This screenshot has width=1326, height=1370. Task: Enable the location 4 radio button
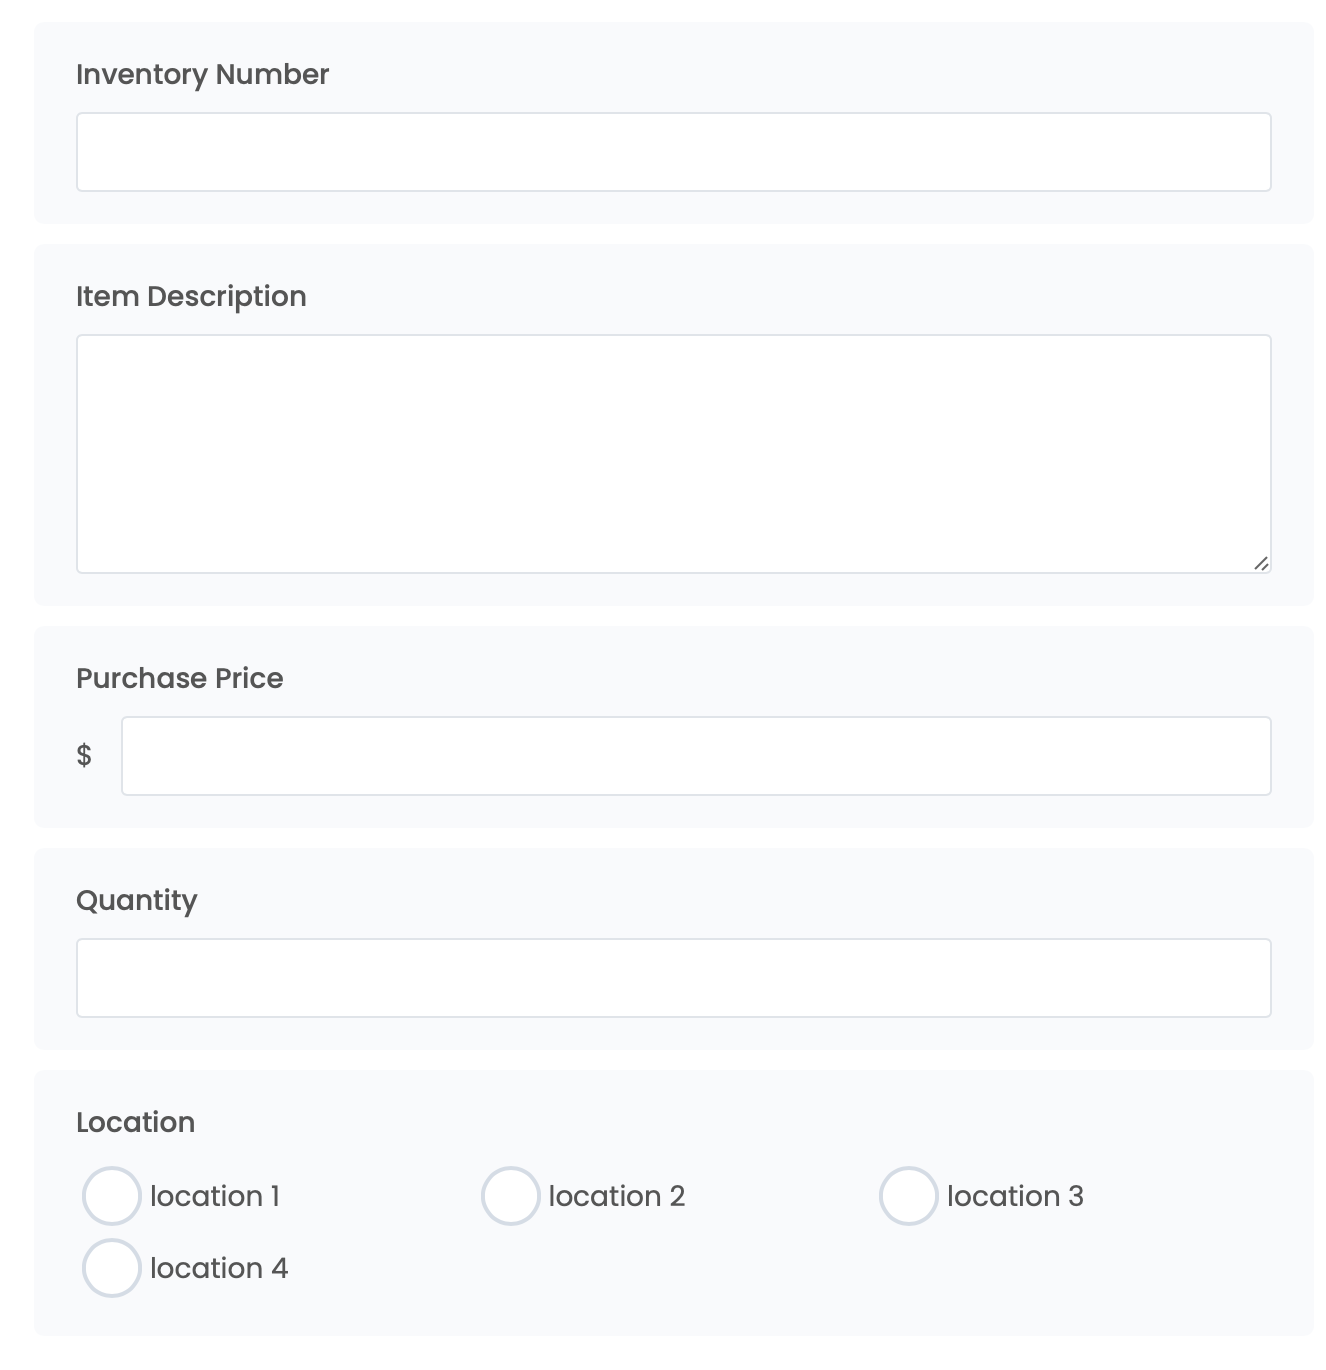(111, 1268)
